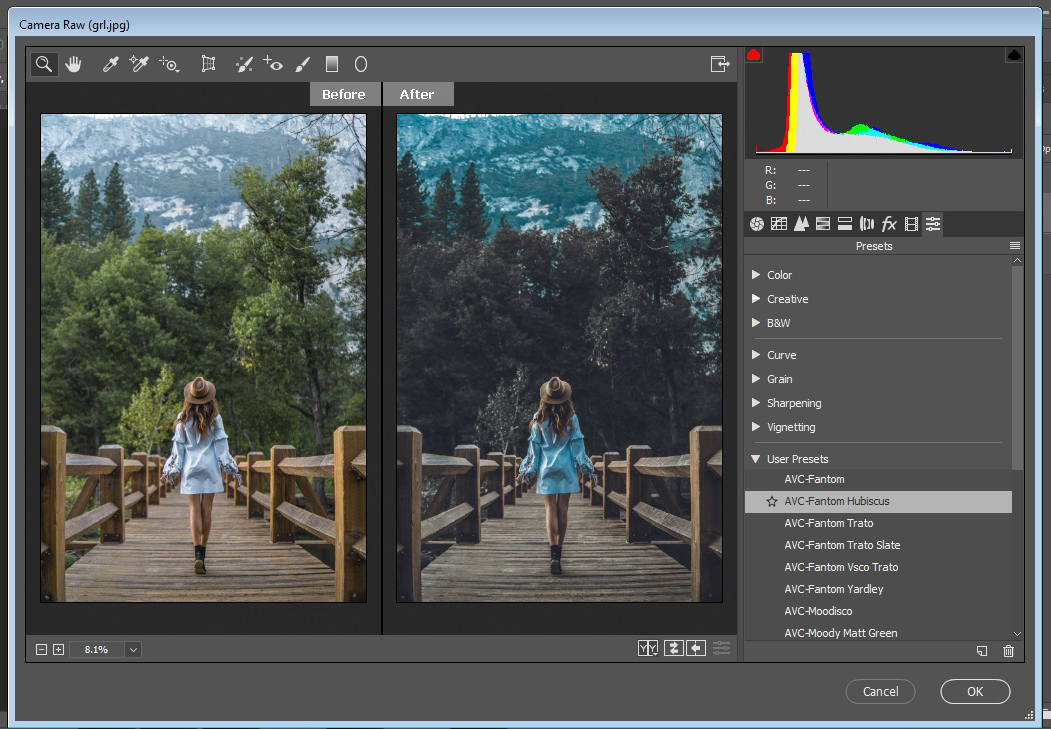1051x729 pixels.
Task: Select the Red Eye Removal tool
Action: coord(273,64)
